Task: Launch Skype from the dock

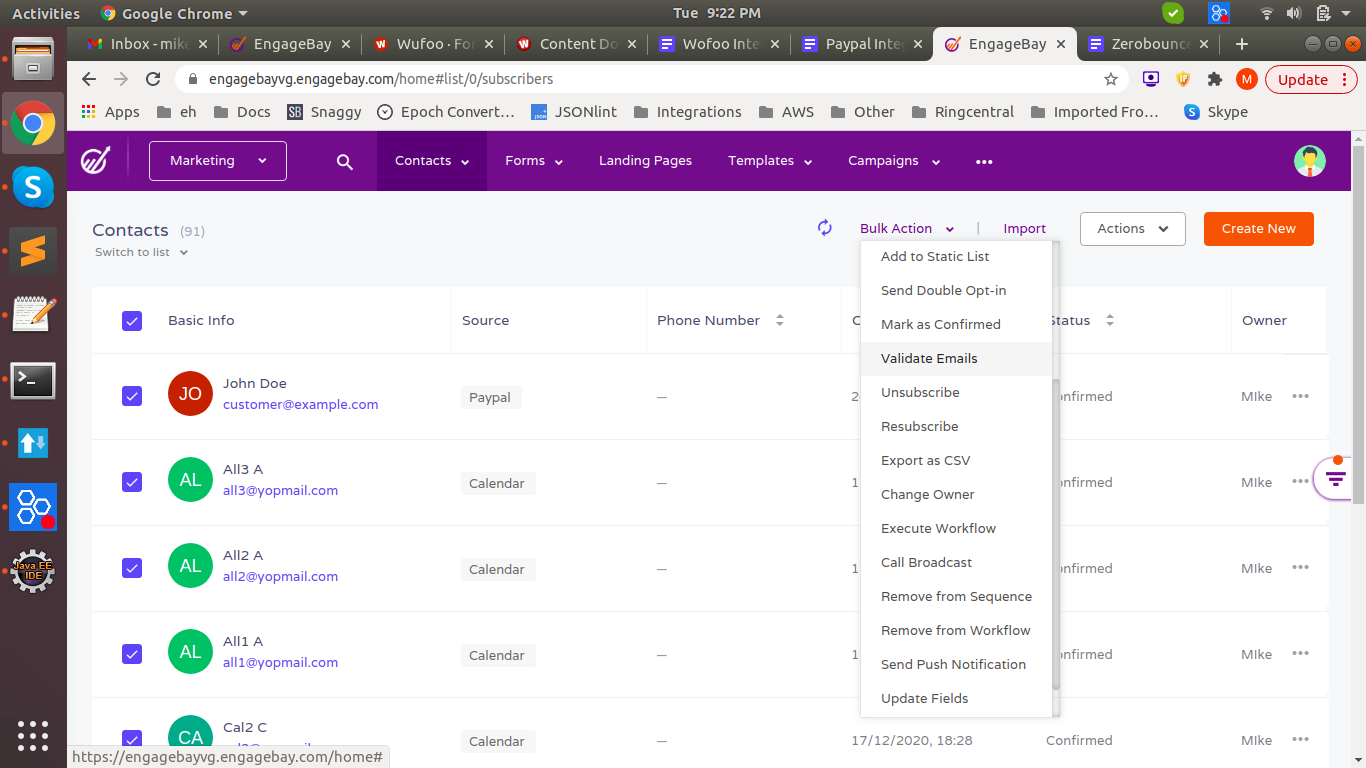Action: pos(33,187)
